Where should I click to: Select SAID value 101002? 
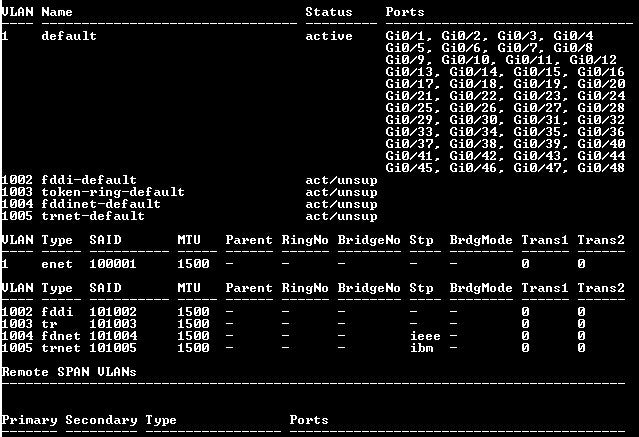click(x=113, y=312)
